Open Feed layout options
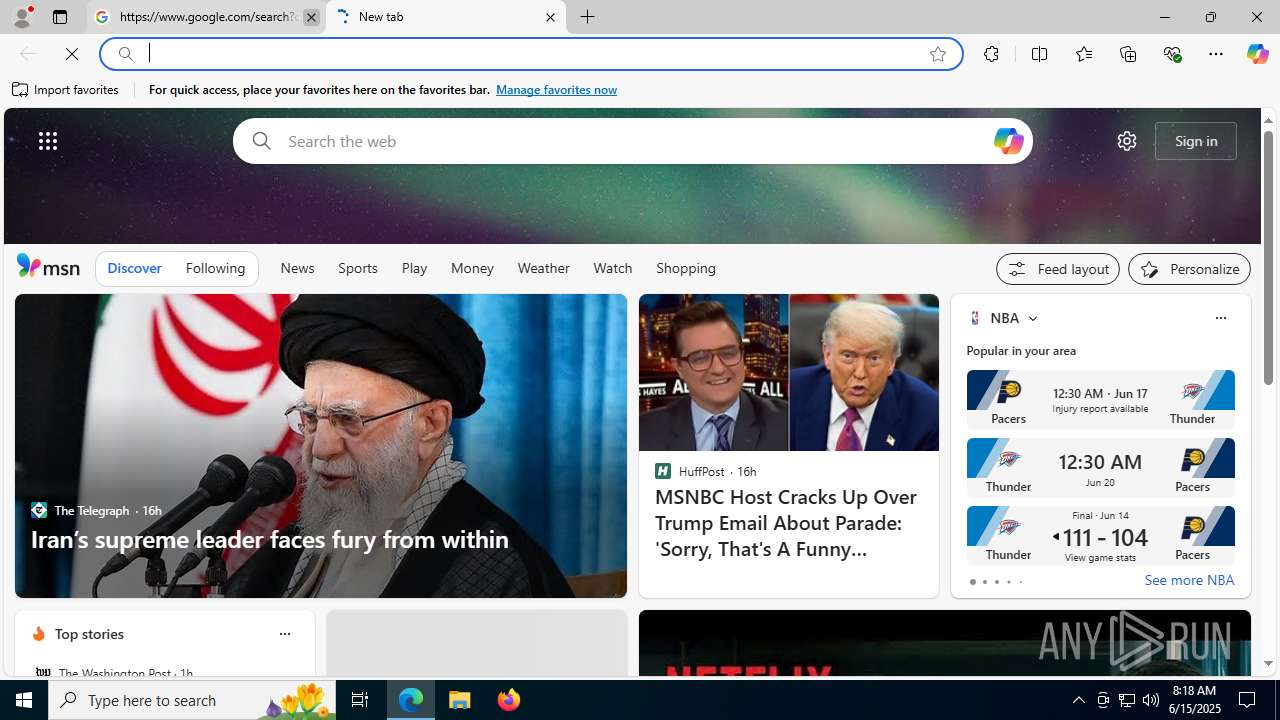The image size is (1280, 720). 1057,269
